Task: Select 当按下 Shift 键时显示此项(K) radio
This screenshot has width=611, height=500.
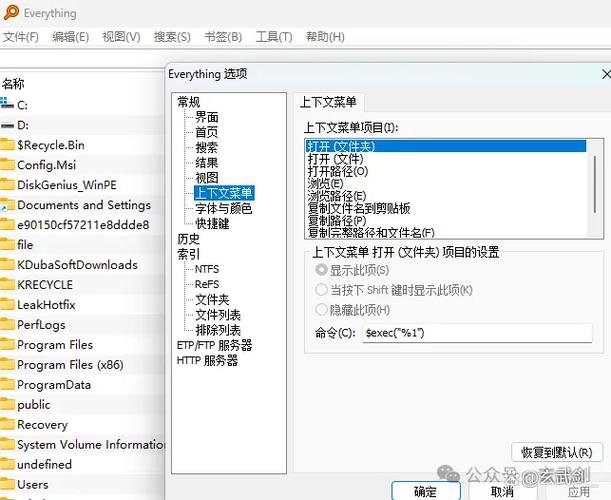Action: (x=321, y=290)
